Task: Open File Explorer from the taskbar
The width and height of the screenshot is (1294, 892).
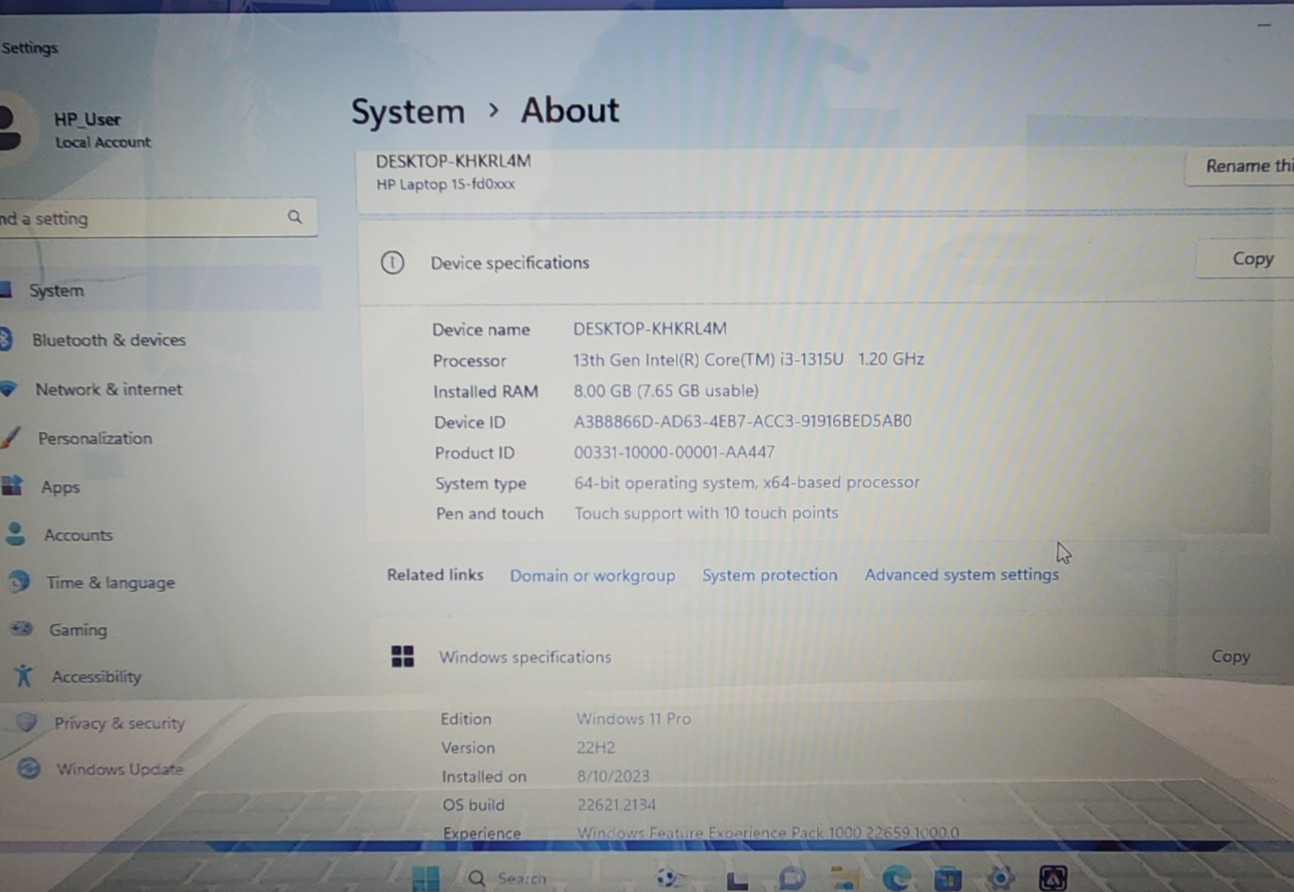Action: (x=844, y=879)
